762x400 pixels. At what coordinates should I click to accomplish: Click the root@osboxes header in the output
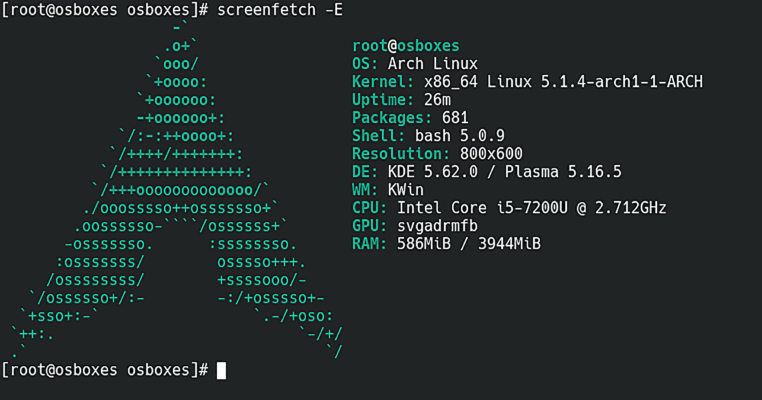point(406,46)
